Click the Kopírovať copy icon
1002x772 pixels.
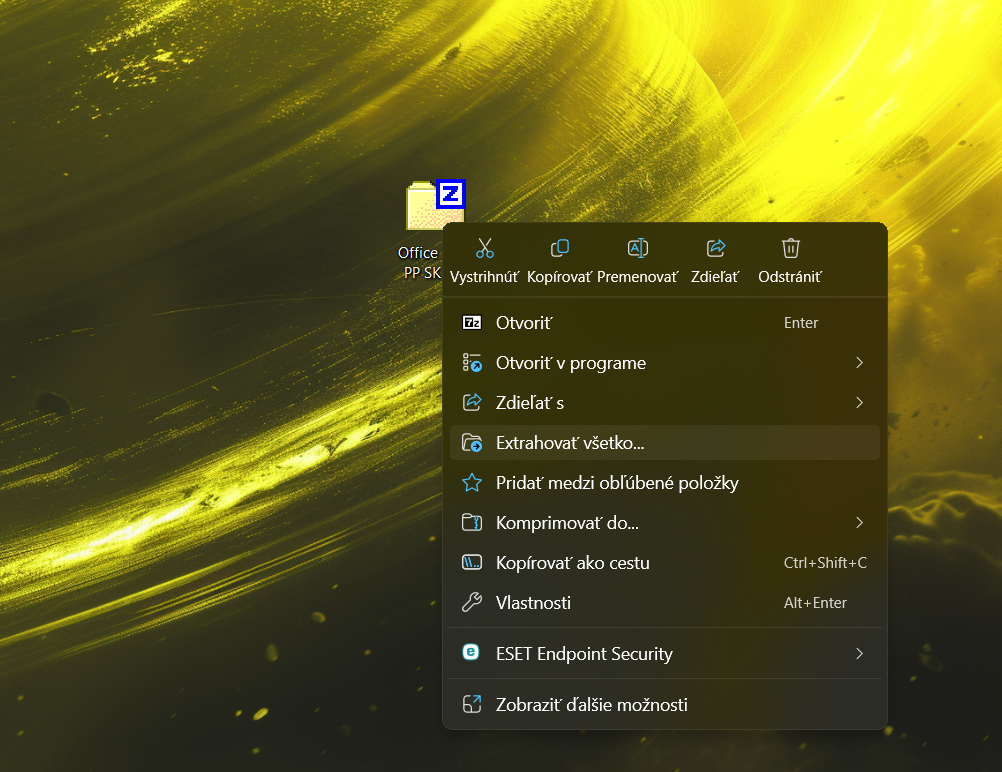(560, 247)
